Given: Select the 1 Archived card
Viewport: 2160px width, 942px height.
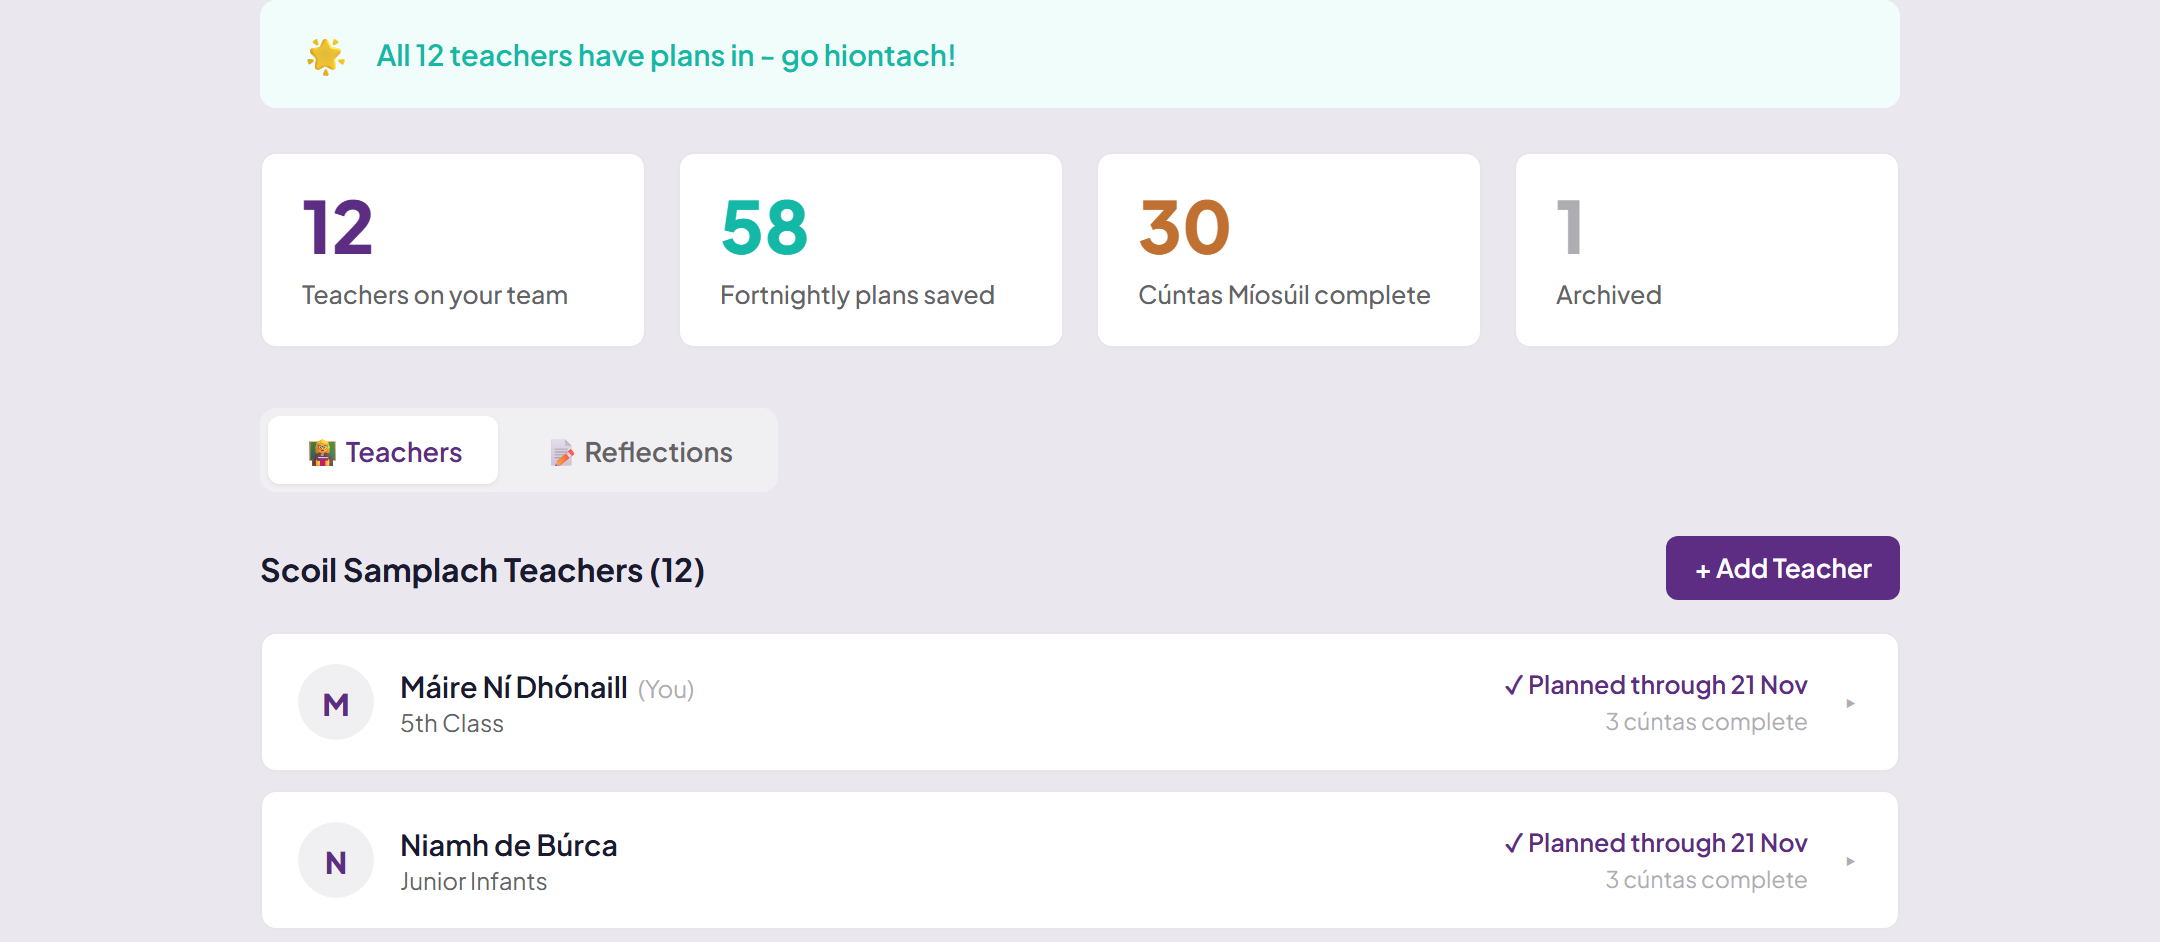Looking at the screenshot, I should [x=1707, y=250].
